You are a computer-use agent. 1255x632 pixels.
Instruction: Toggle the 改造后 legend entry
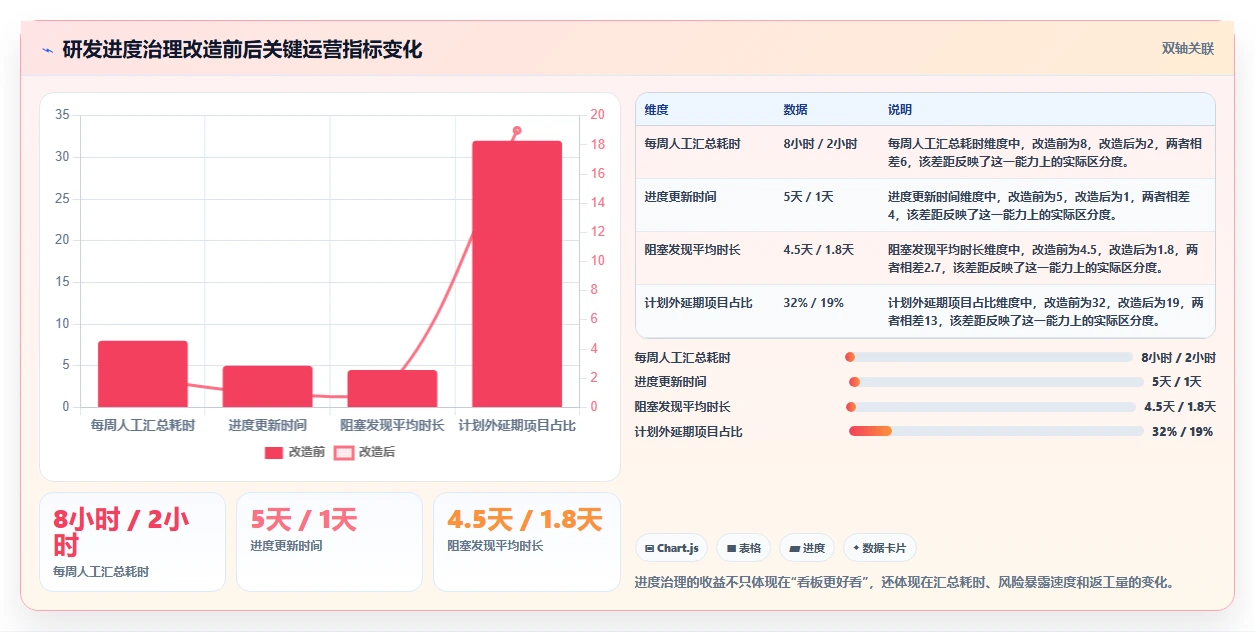pyautogui.click(x=365, y=452)
